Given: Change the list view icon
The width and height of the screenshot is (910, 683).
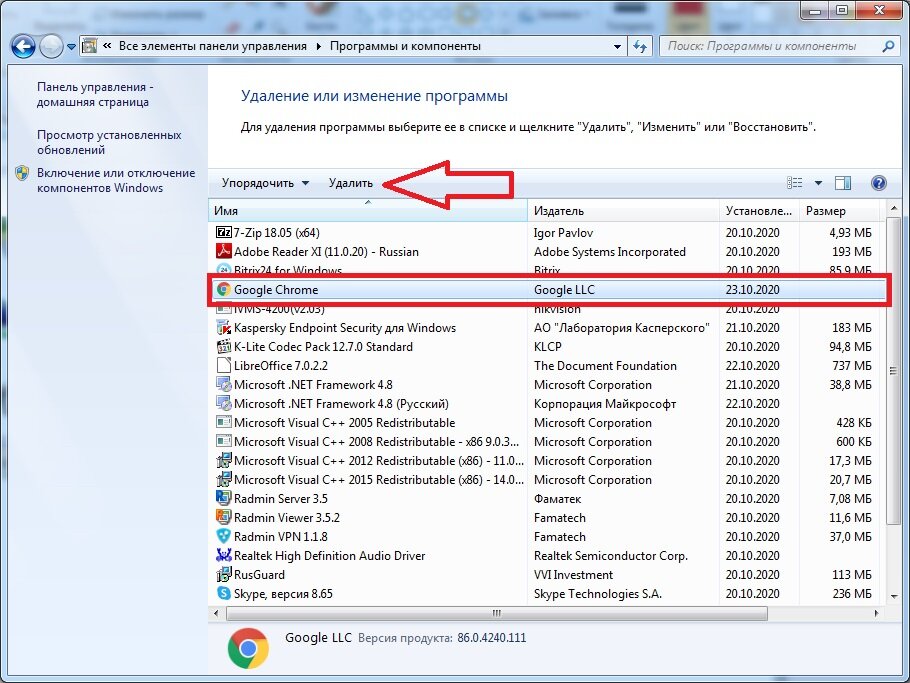Looking at the screenshot, I should pos(795,183).
